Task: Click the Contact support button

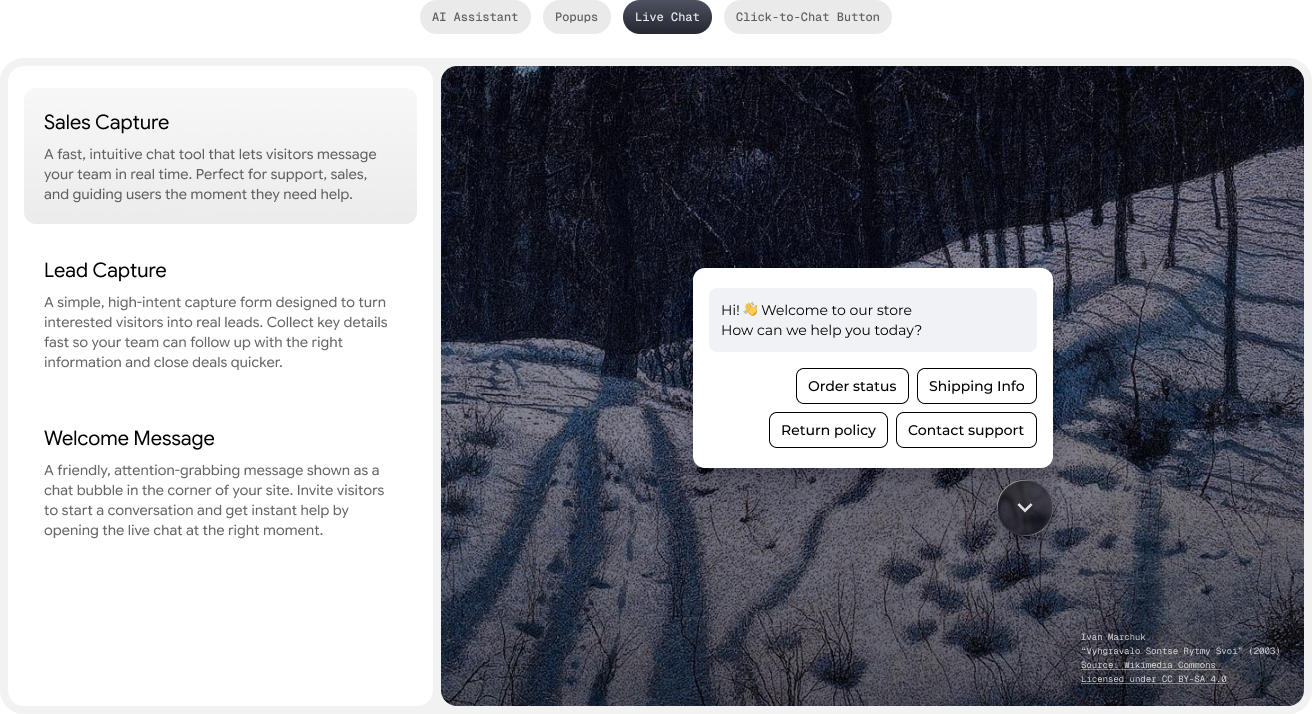Action: point(966,430)
